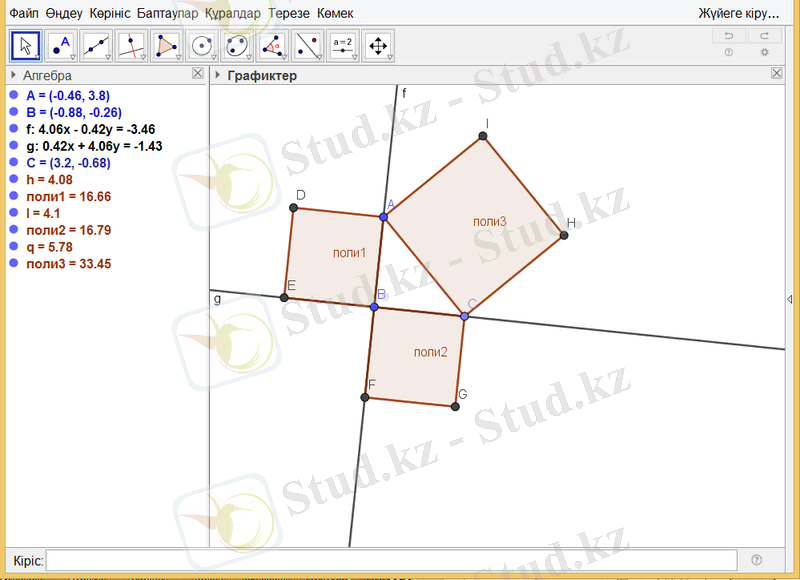Screen dimensions: 800x580
Task: Toggle visibility of point A in Algebra
Action: [14, 95]
